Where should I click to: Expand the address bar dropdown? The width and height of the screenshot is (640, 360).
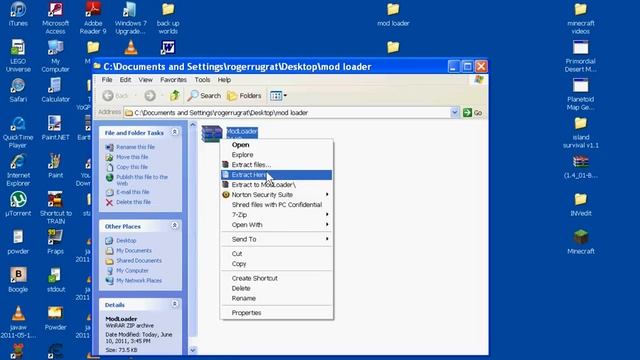click(x=454, y=112)
